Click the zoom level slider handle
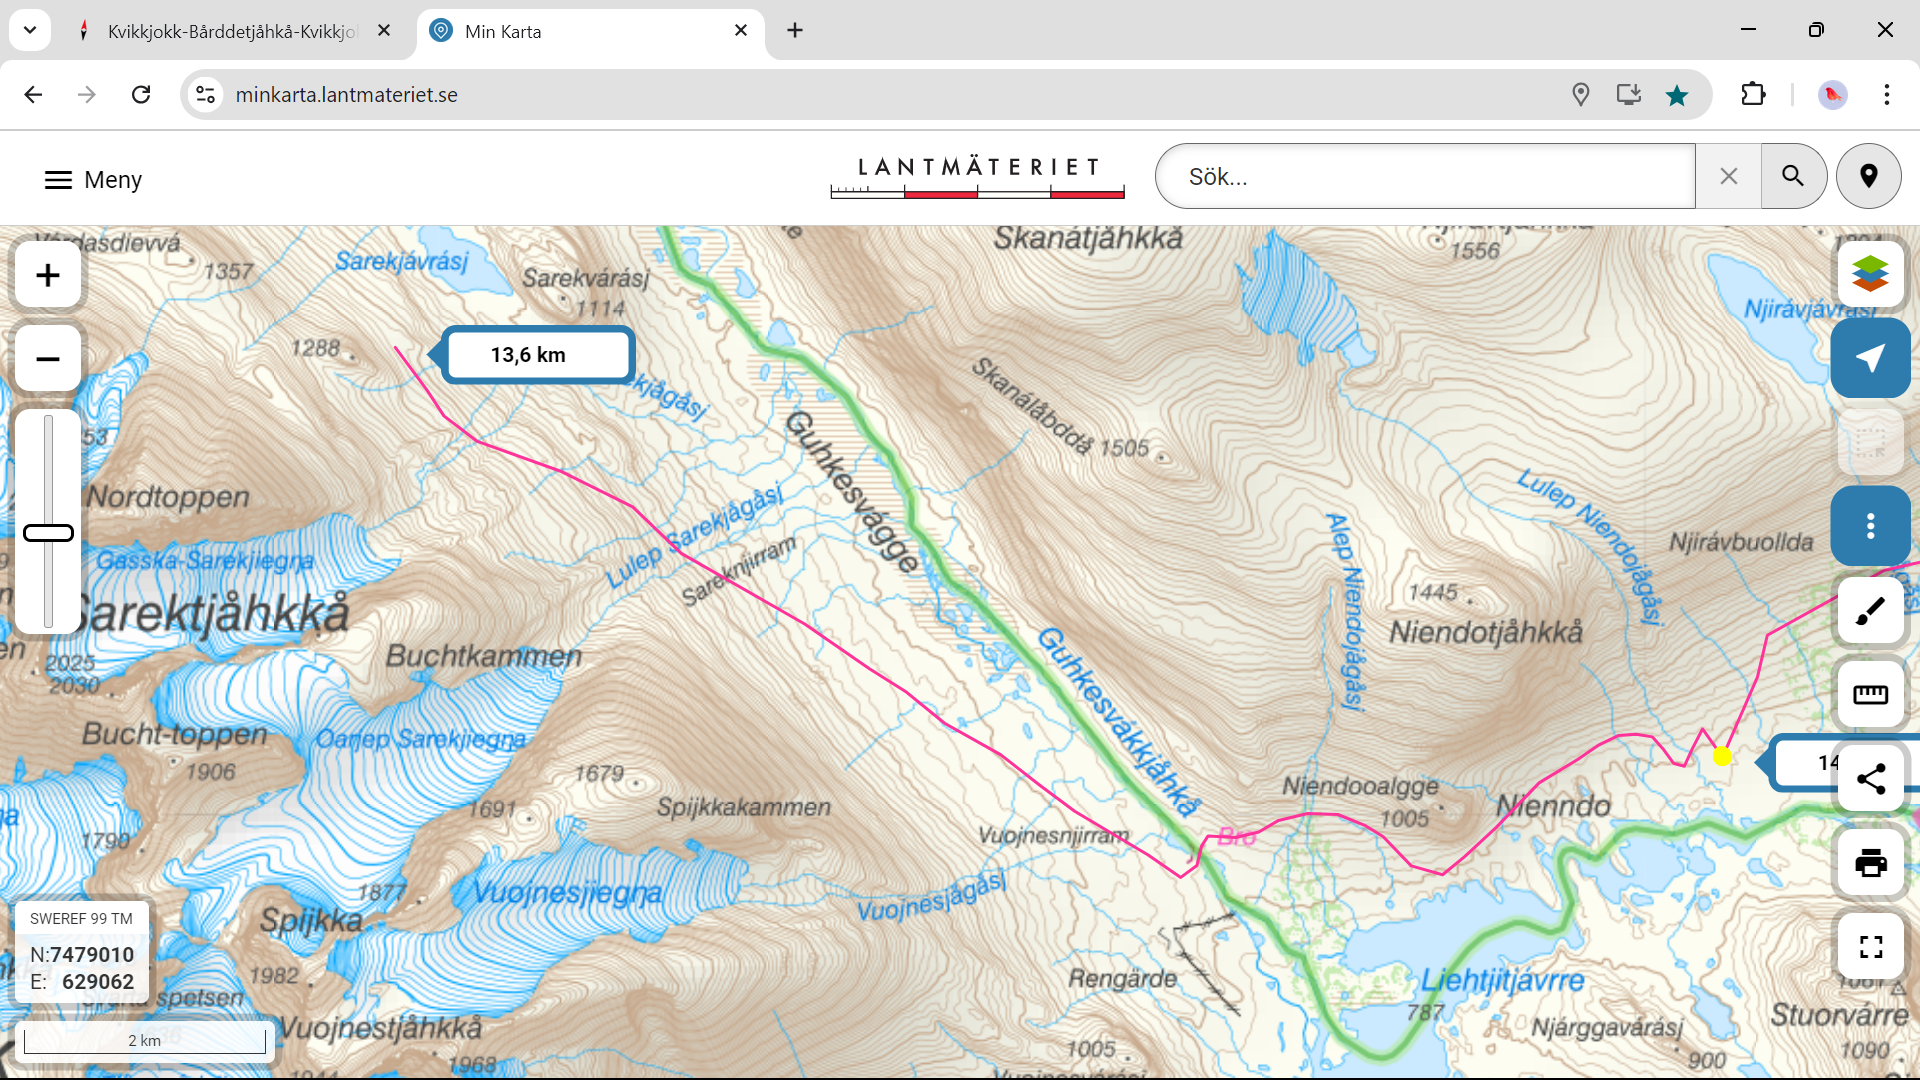 point(48,533)
